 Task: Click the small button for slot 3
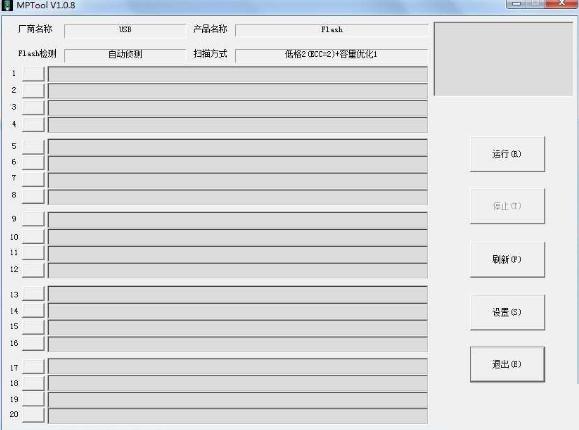point(33,108)
